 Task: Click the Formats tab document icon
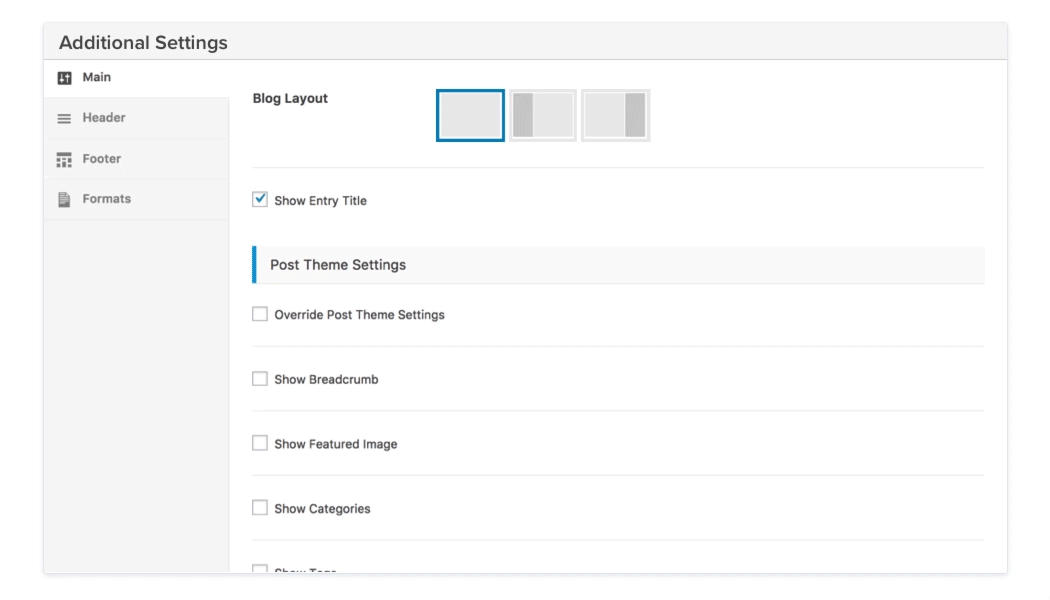coord(64,199)
